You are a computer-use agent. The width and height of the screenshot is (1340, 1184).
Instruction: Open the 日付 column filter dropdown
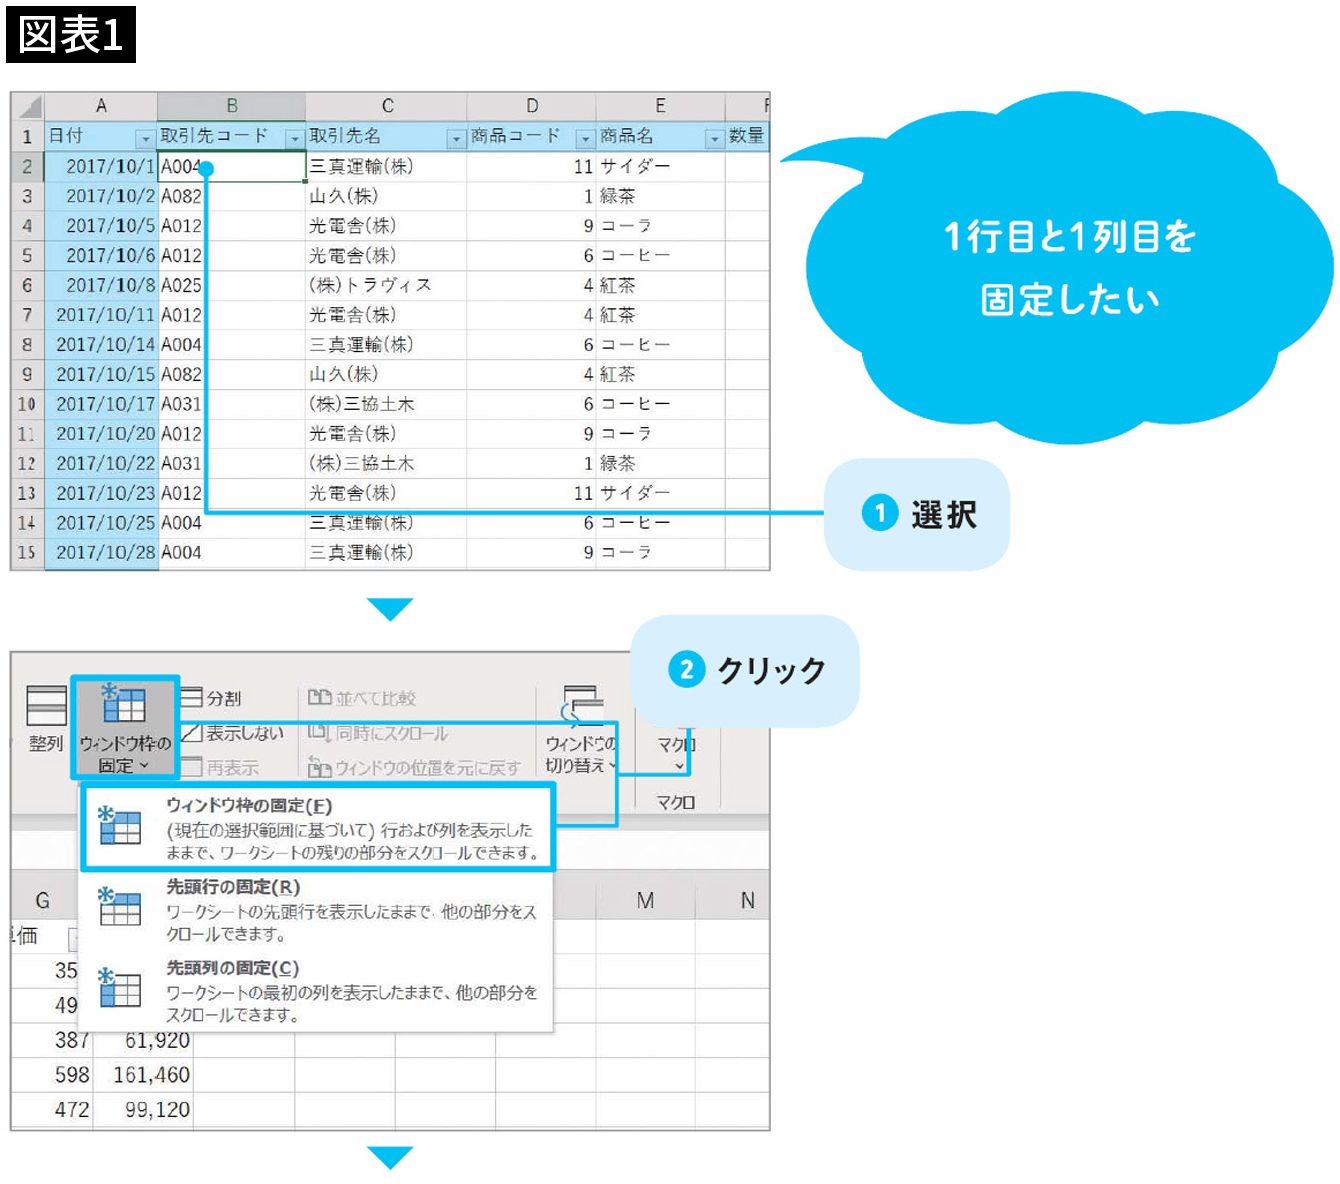(x=146, y=138)
